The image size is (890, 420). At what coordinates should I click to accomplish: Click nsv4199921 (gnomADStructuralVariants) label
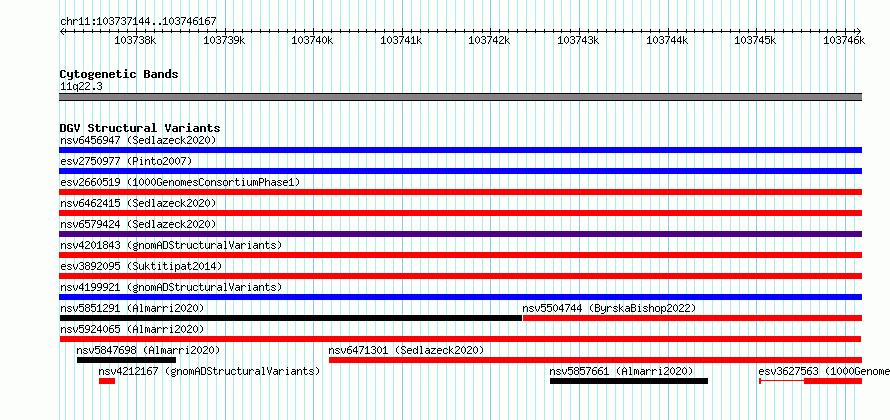(x=171, y=287)
